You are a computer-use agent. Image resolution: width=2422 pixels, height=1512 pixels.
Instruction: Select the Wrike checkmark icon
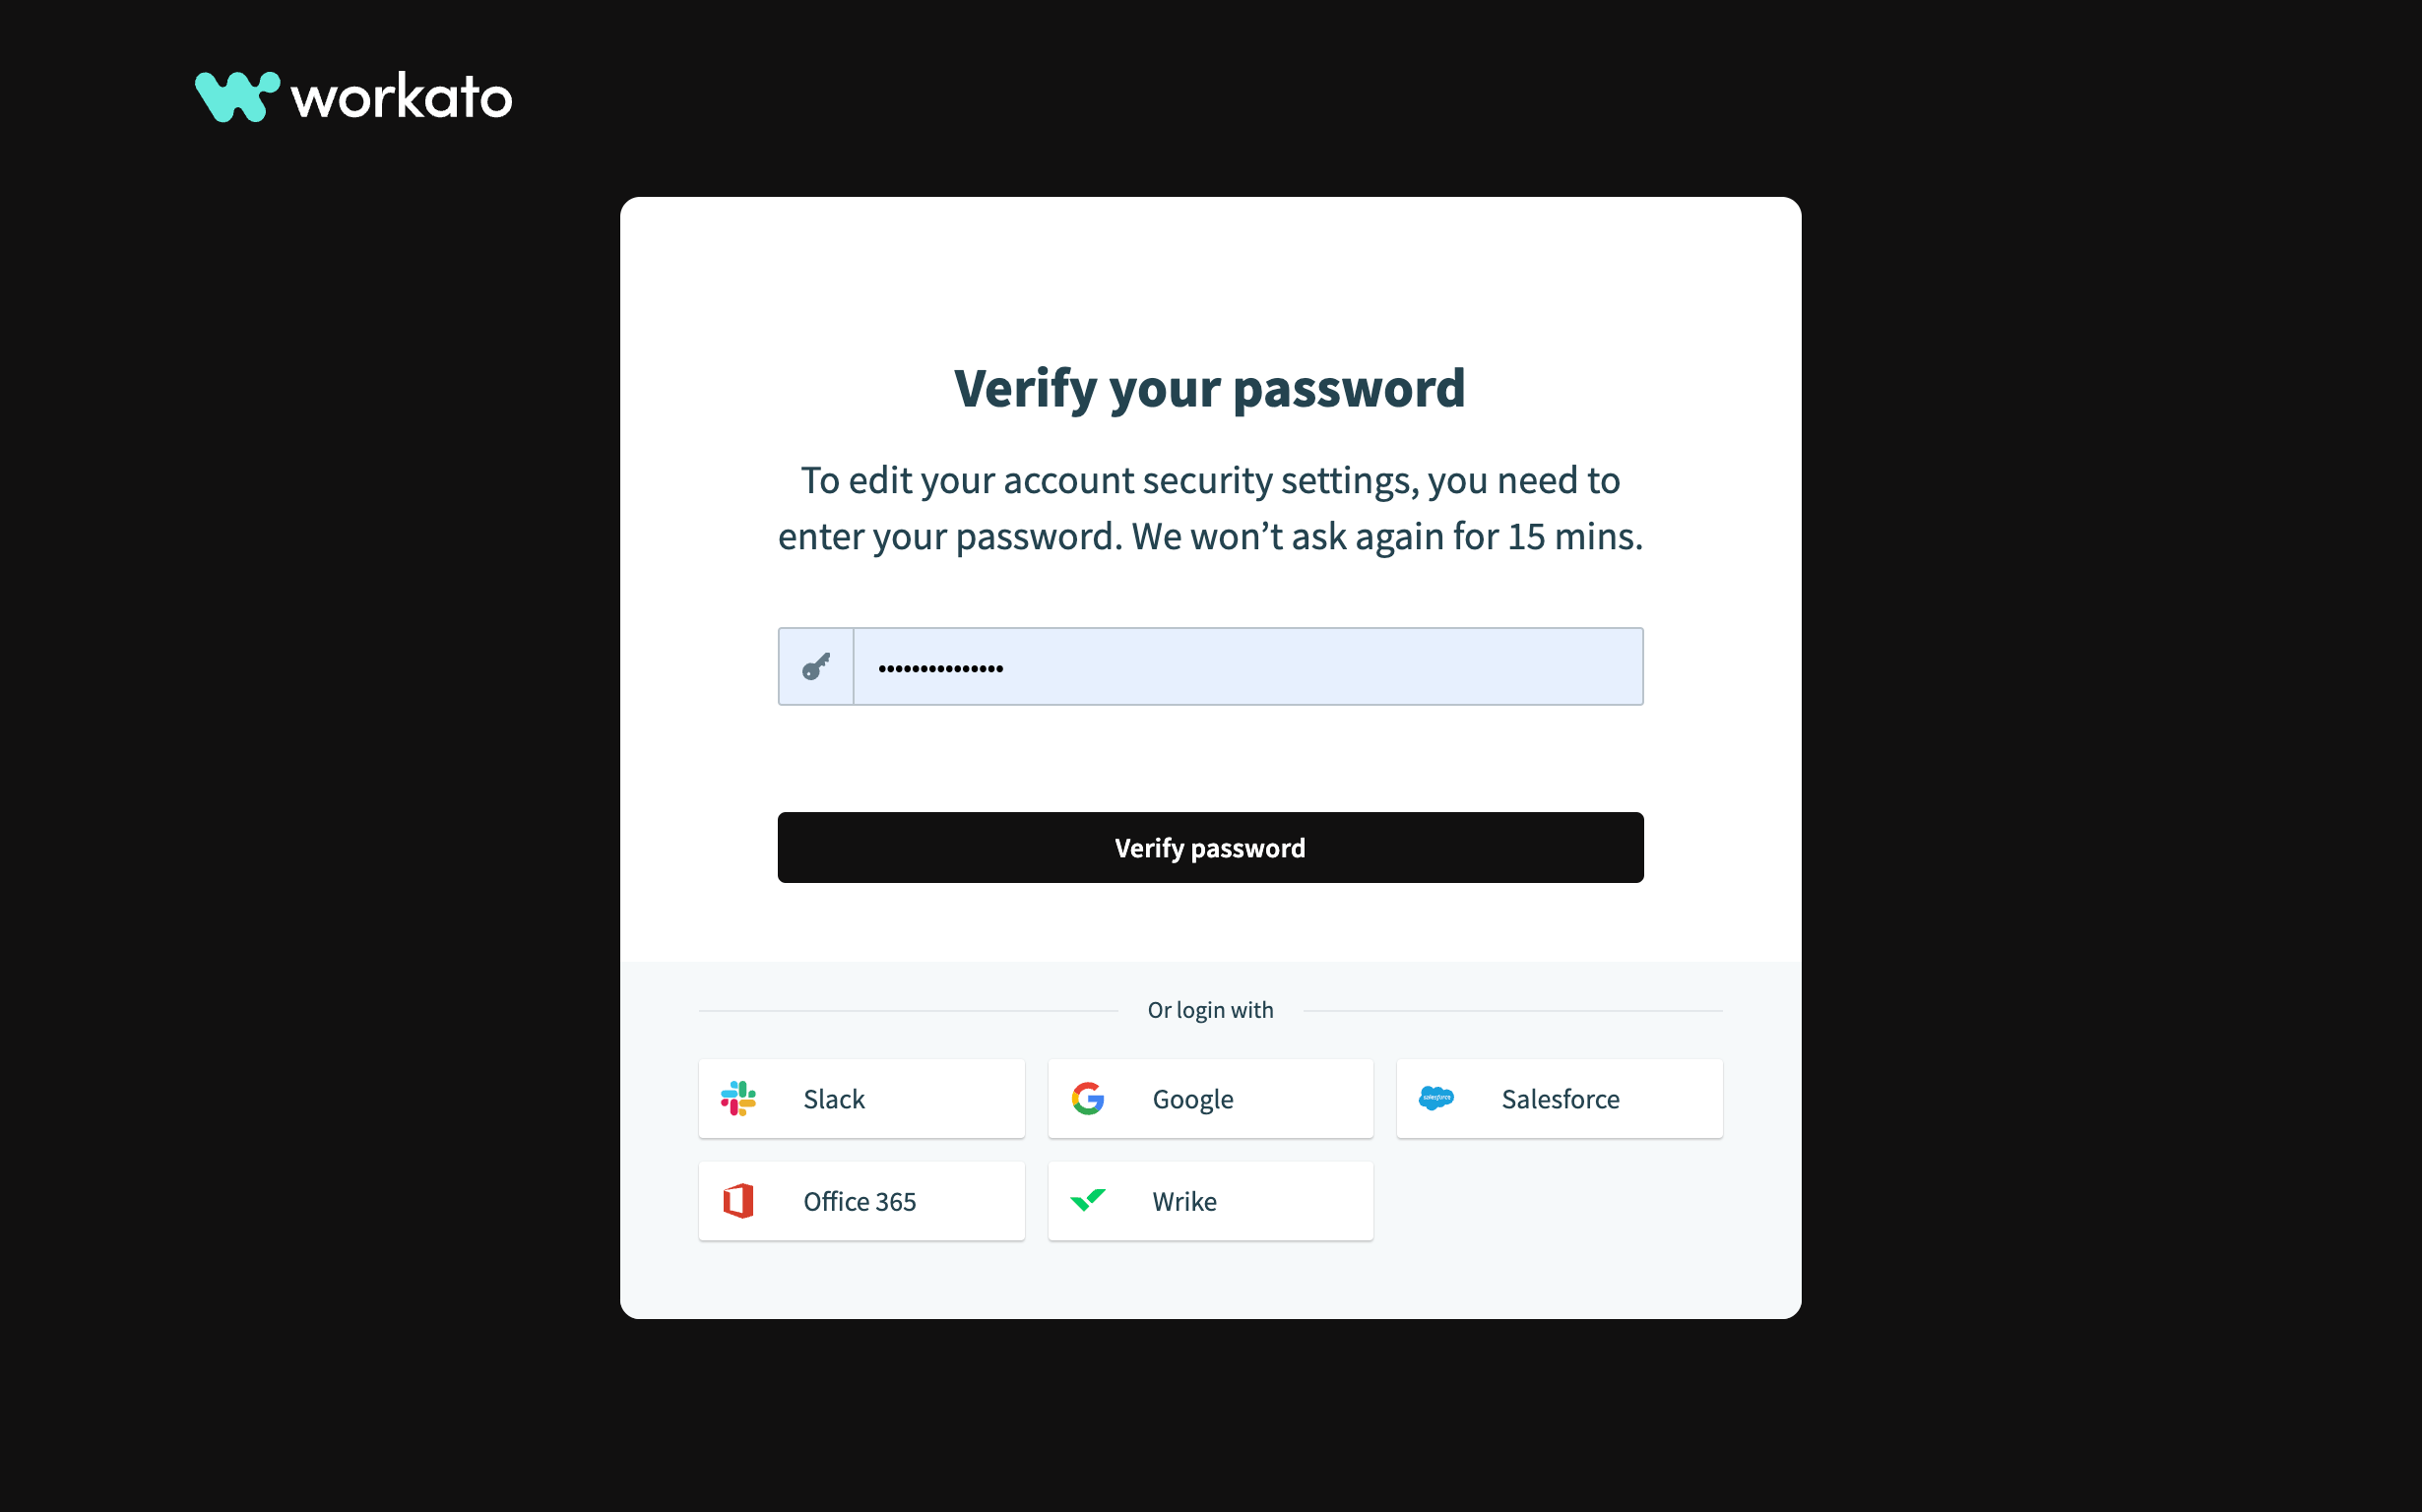coord(1088,1201)
